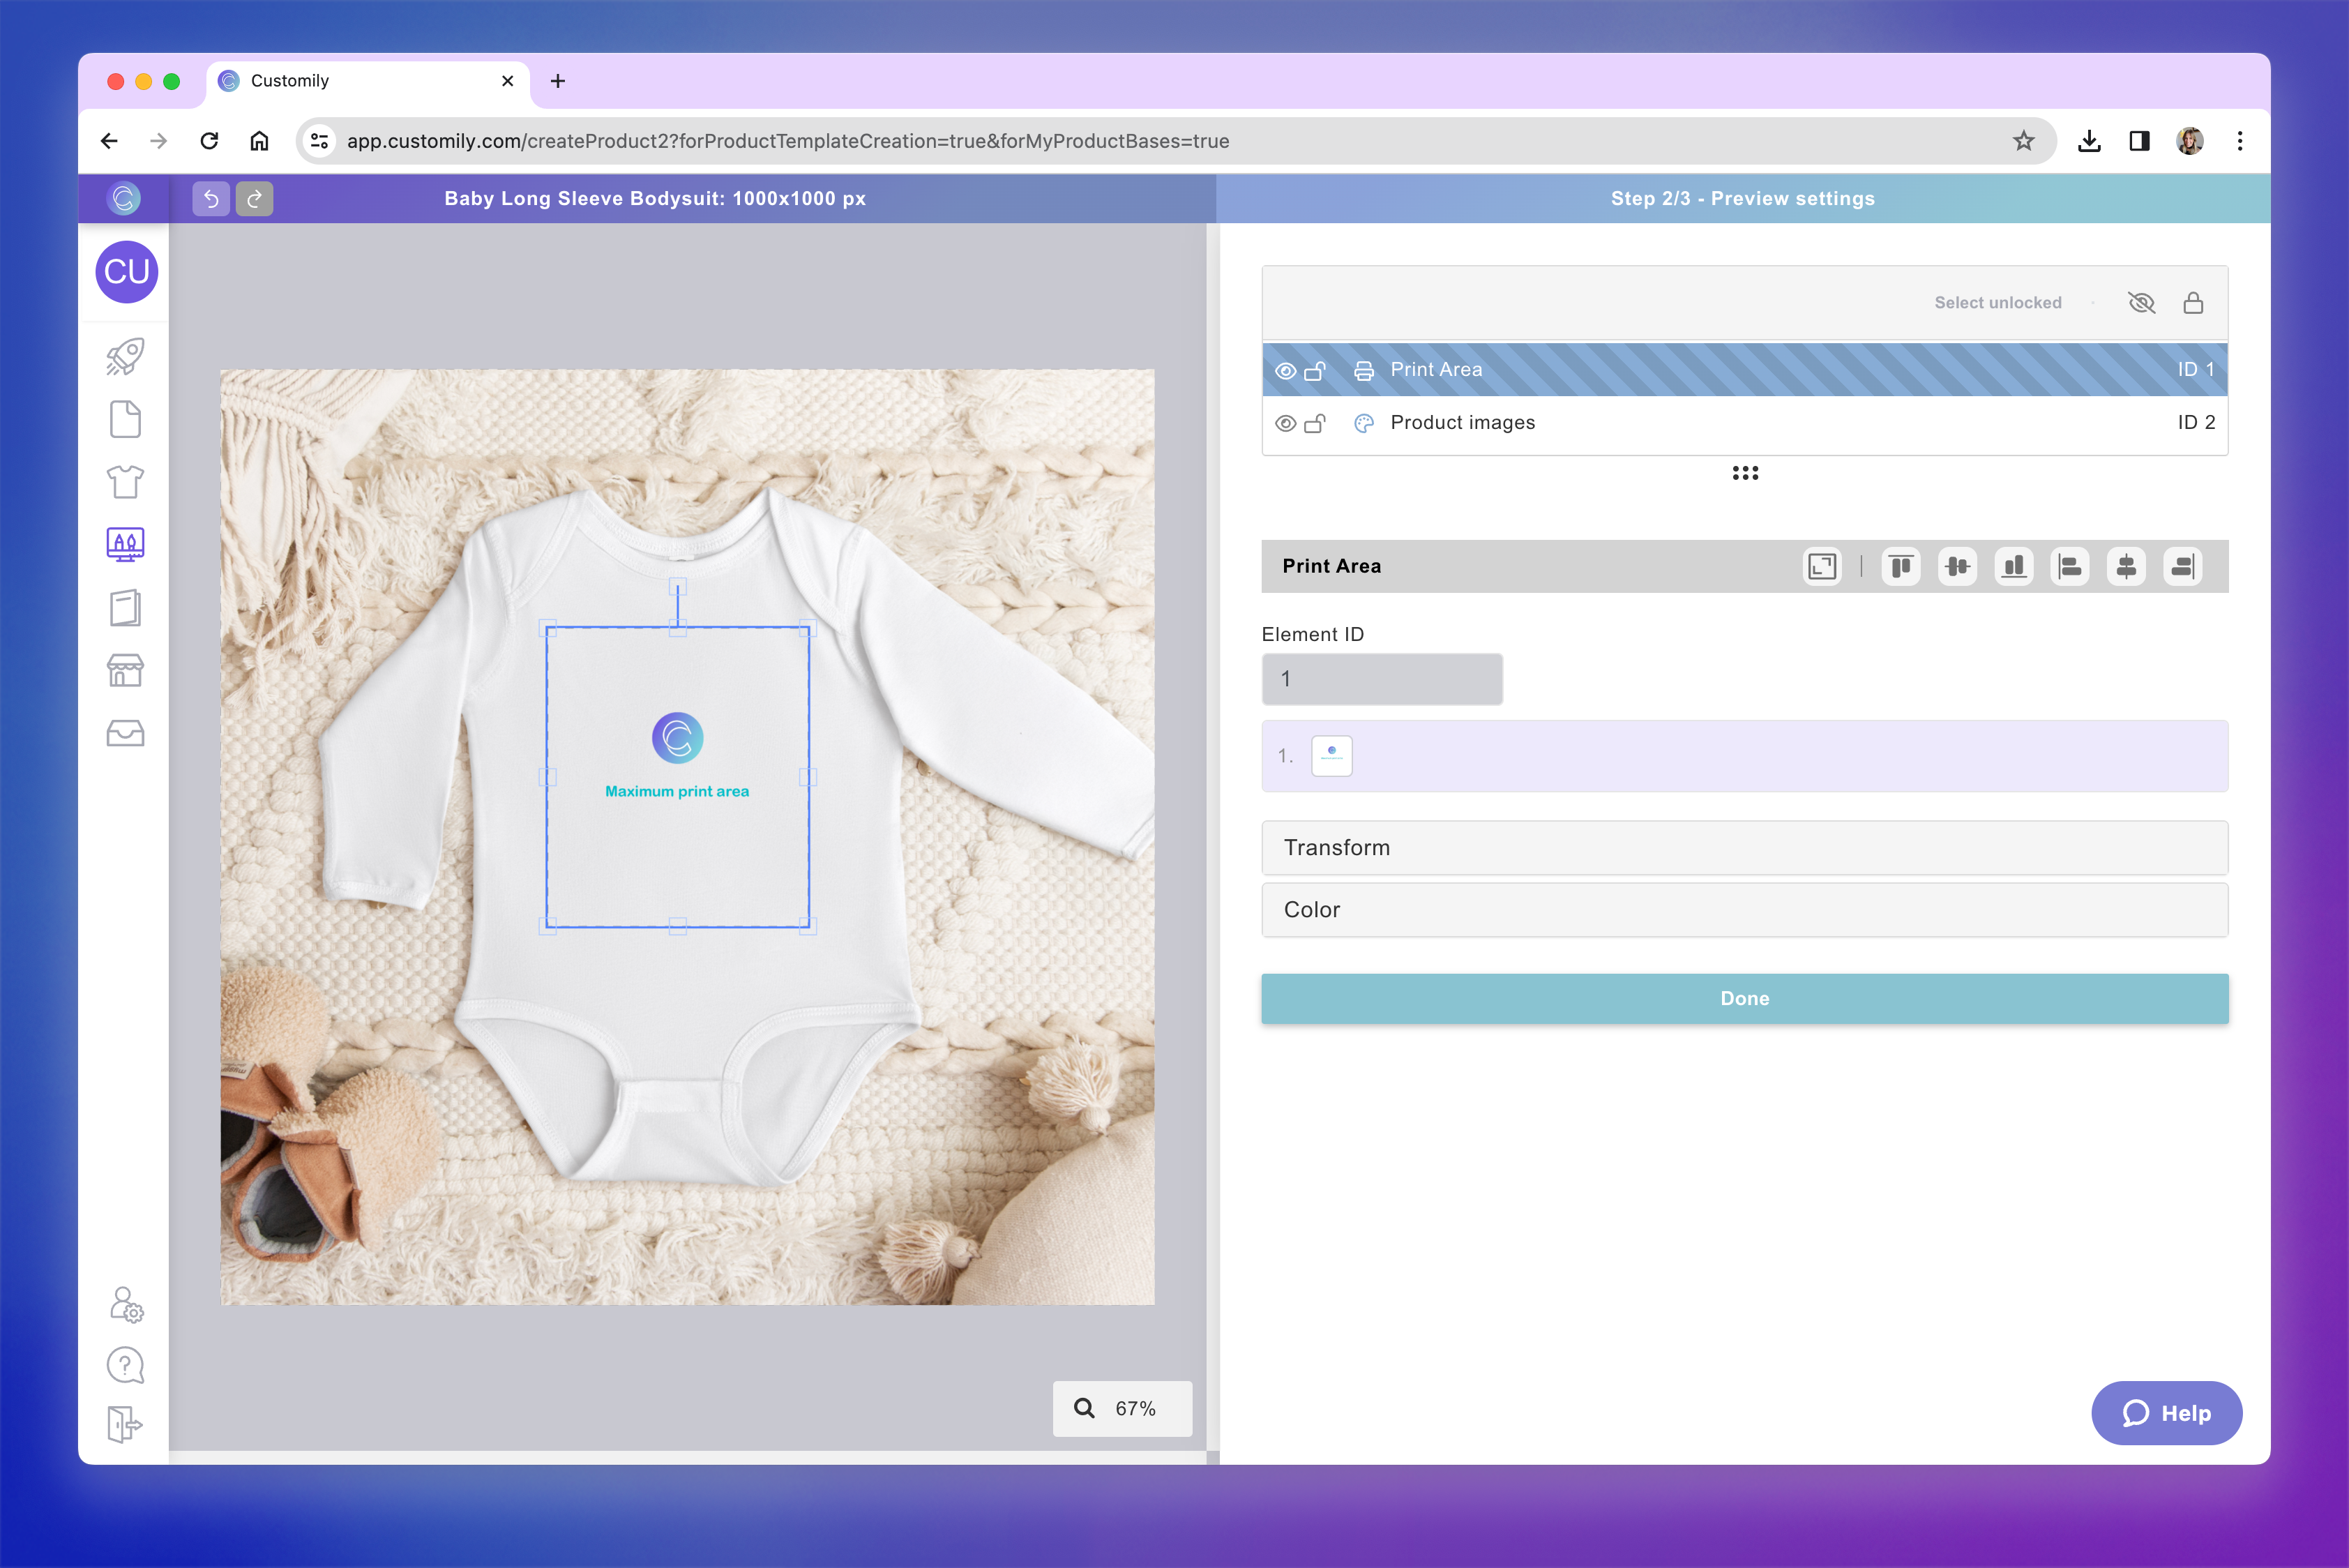Expand the Color section
The width and height of the screenshot is (2349, 1568).
pos(1744,910)
